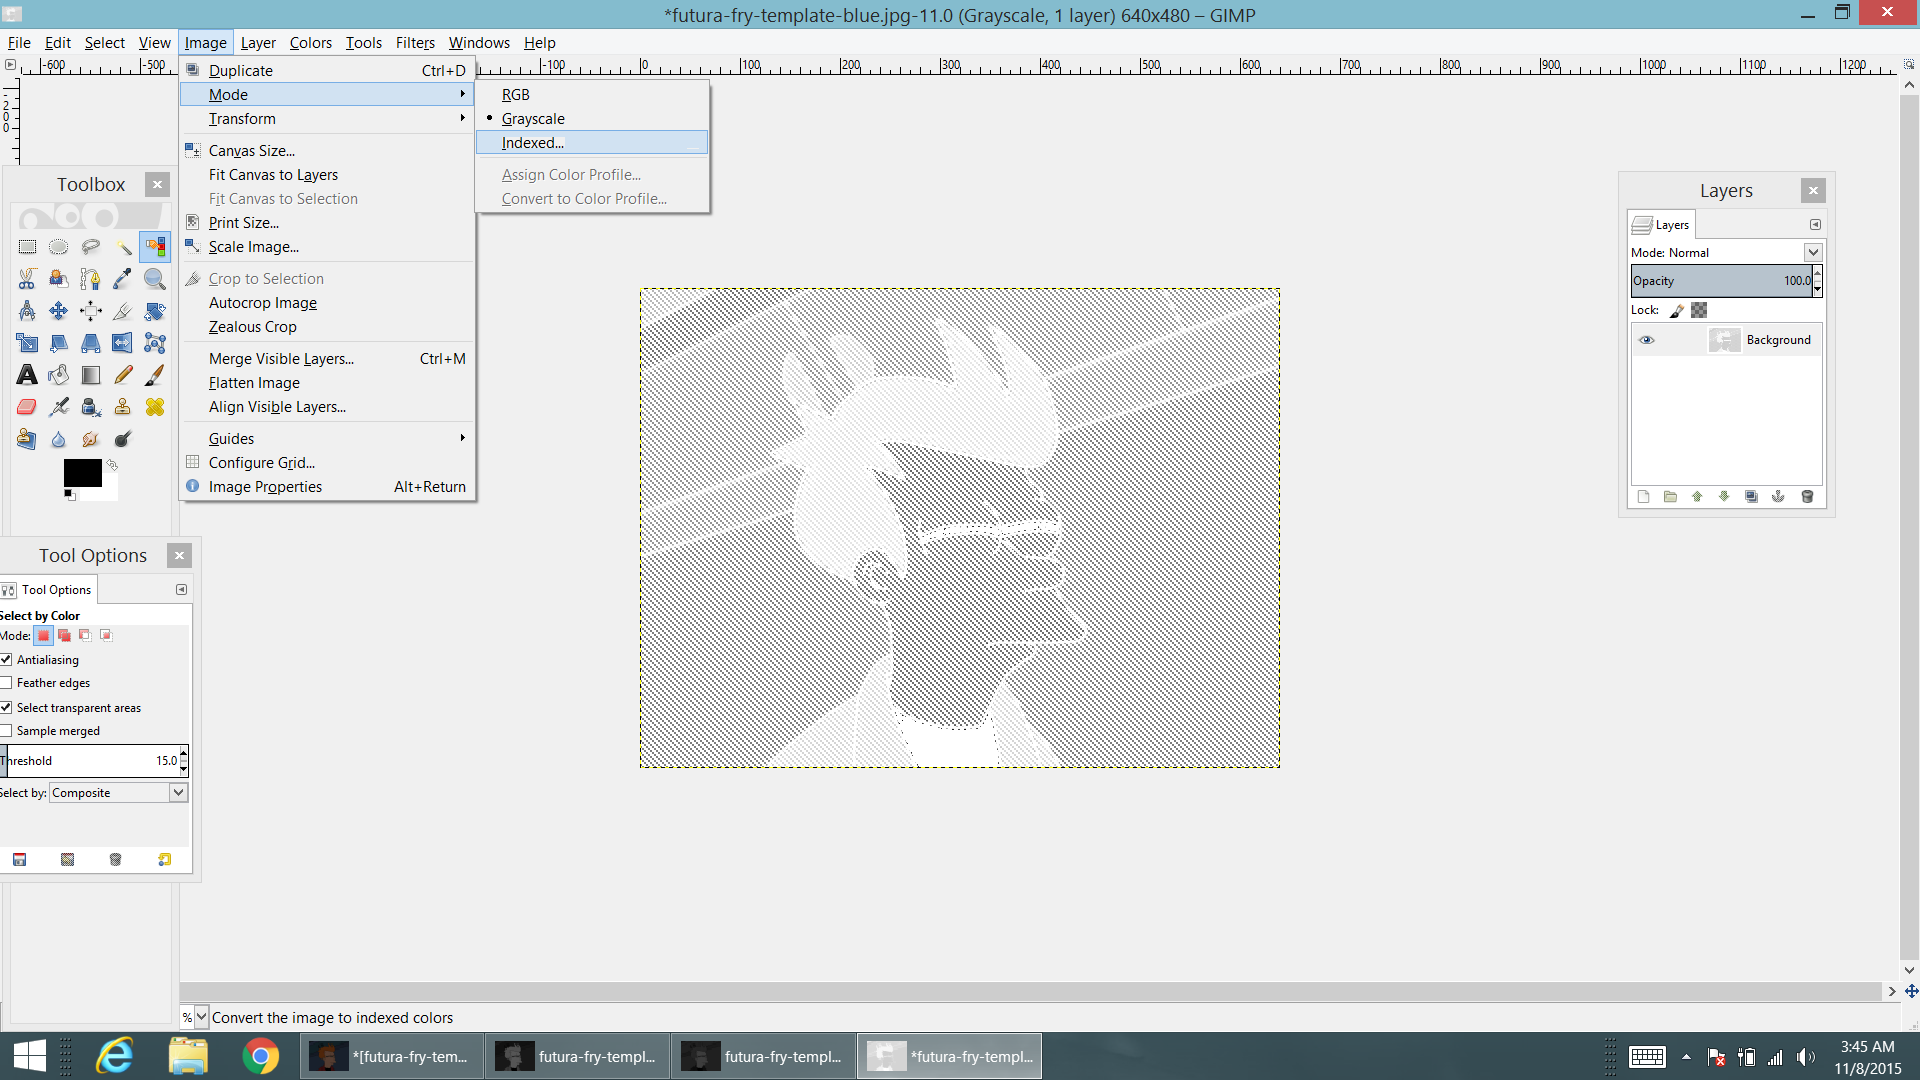
Task: Open Chrome from the taskbar
Action: (261, 1057)
